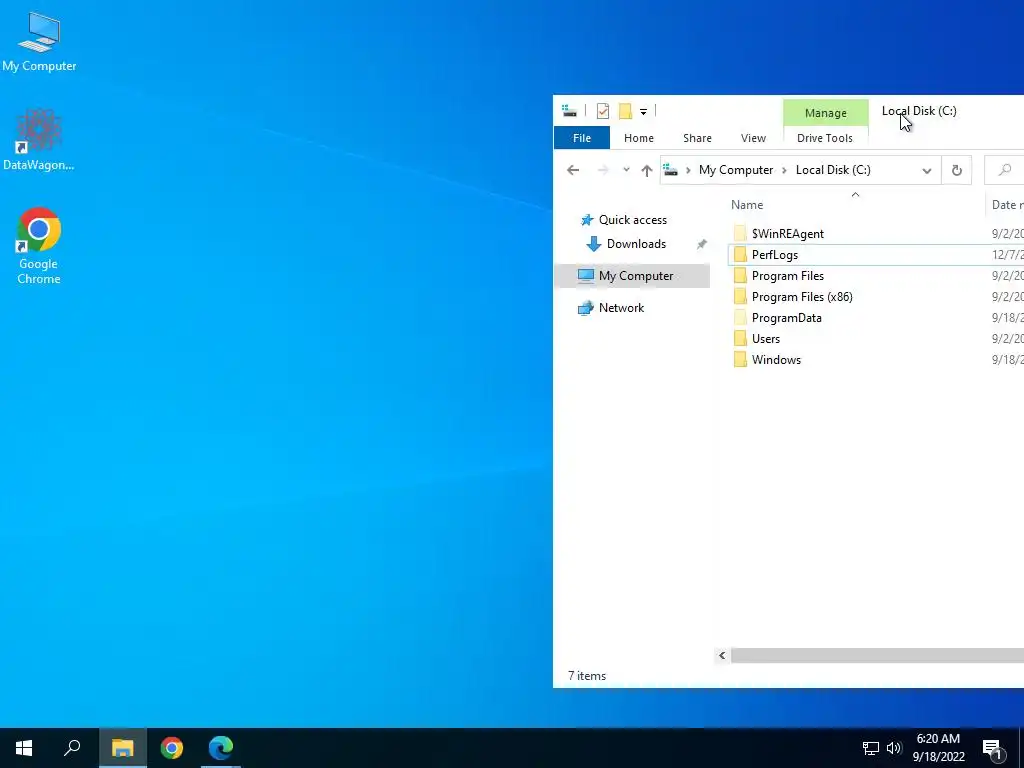The width and height of the screenshot is (1024, 768).
Task: Open Chrome from the taskbar
Action: pos(172,748)
